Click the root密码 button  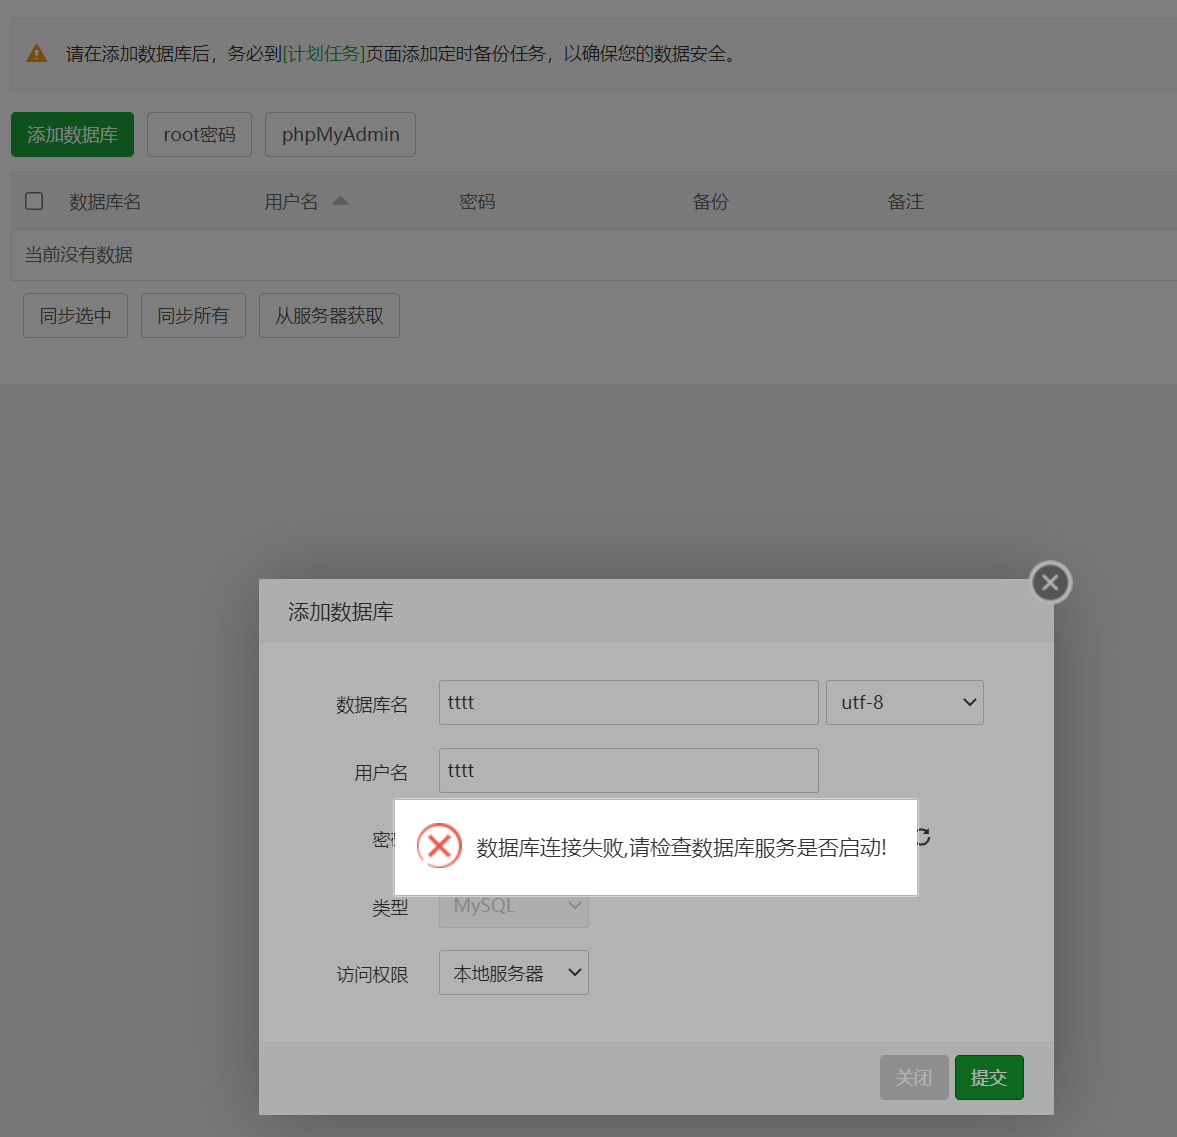[199, 134]
